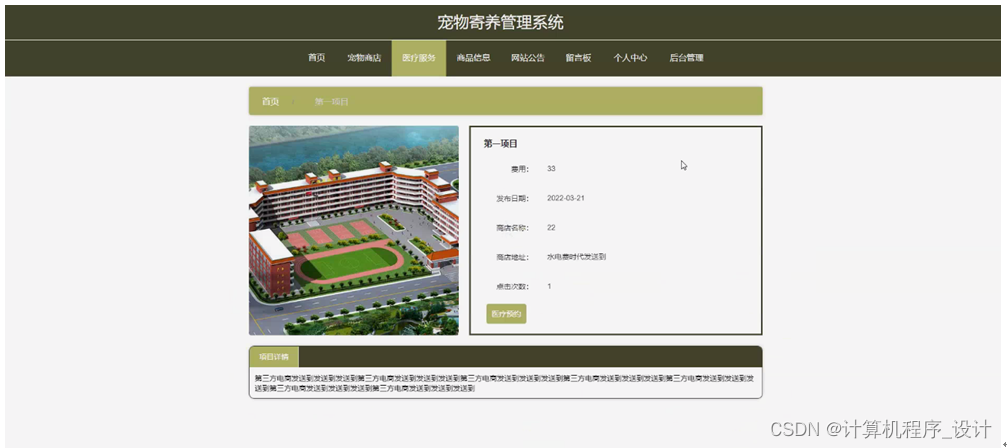The height and width of the screenshot is (448, 1007).
Task: Open the 网站公告 menu item
Action: click(x=528, y=58)
